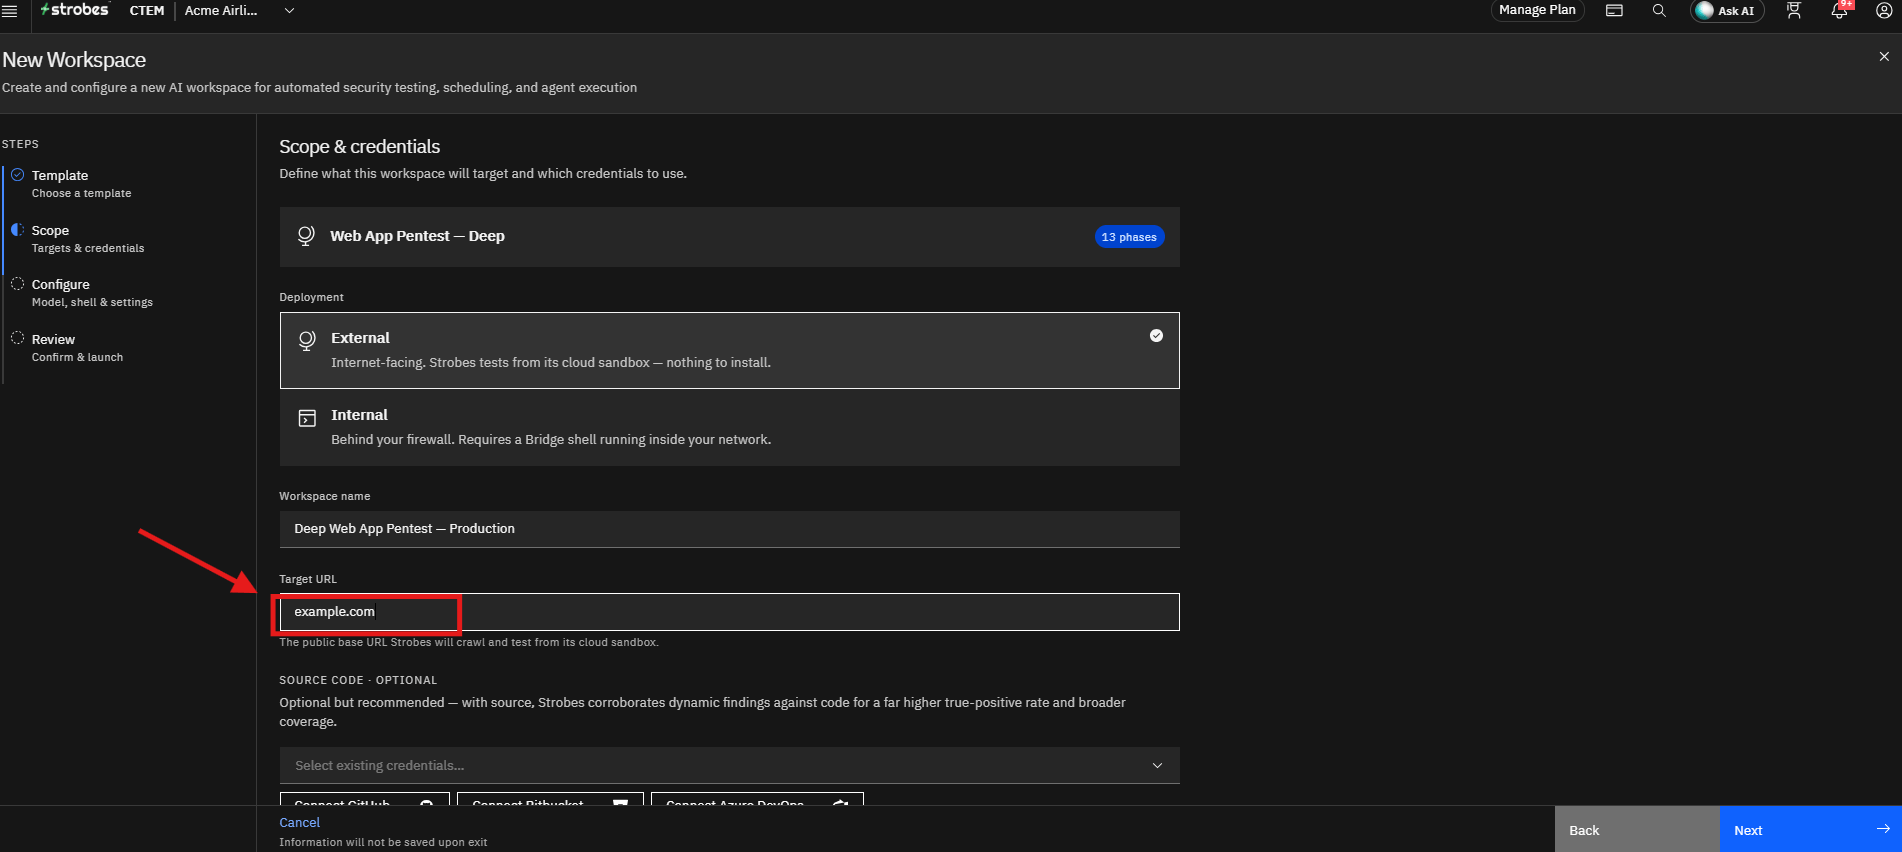Open the hamburger navigation menu
This screenshot has height=852, width=1902.
click(x=10, y=11)
